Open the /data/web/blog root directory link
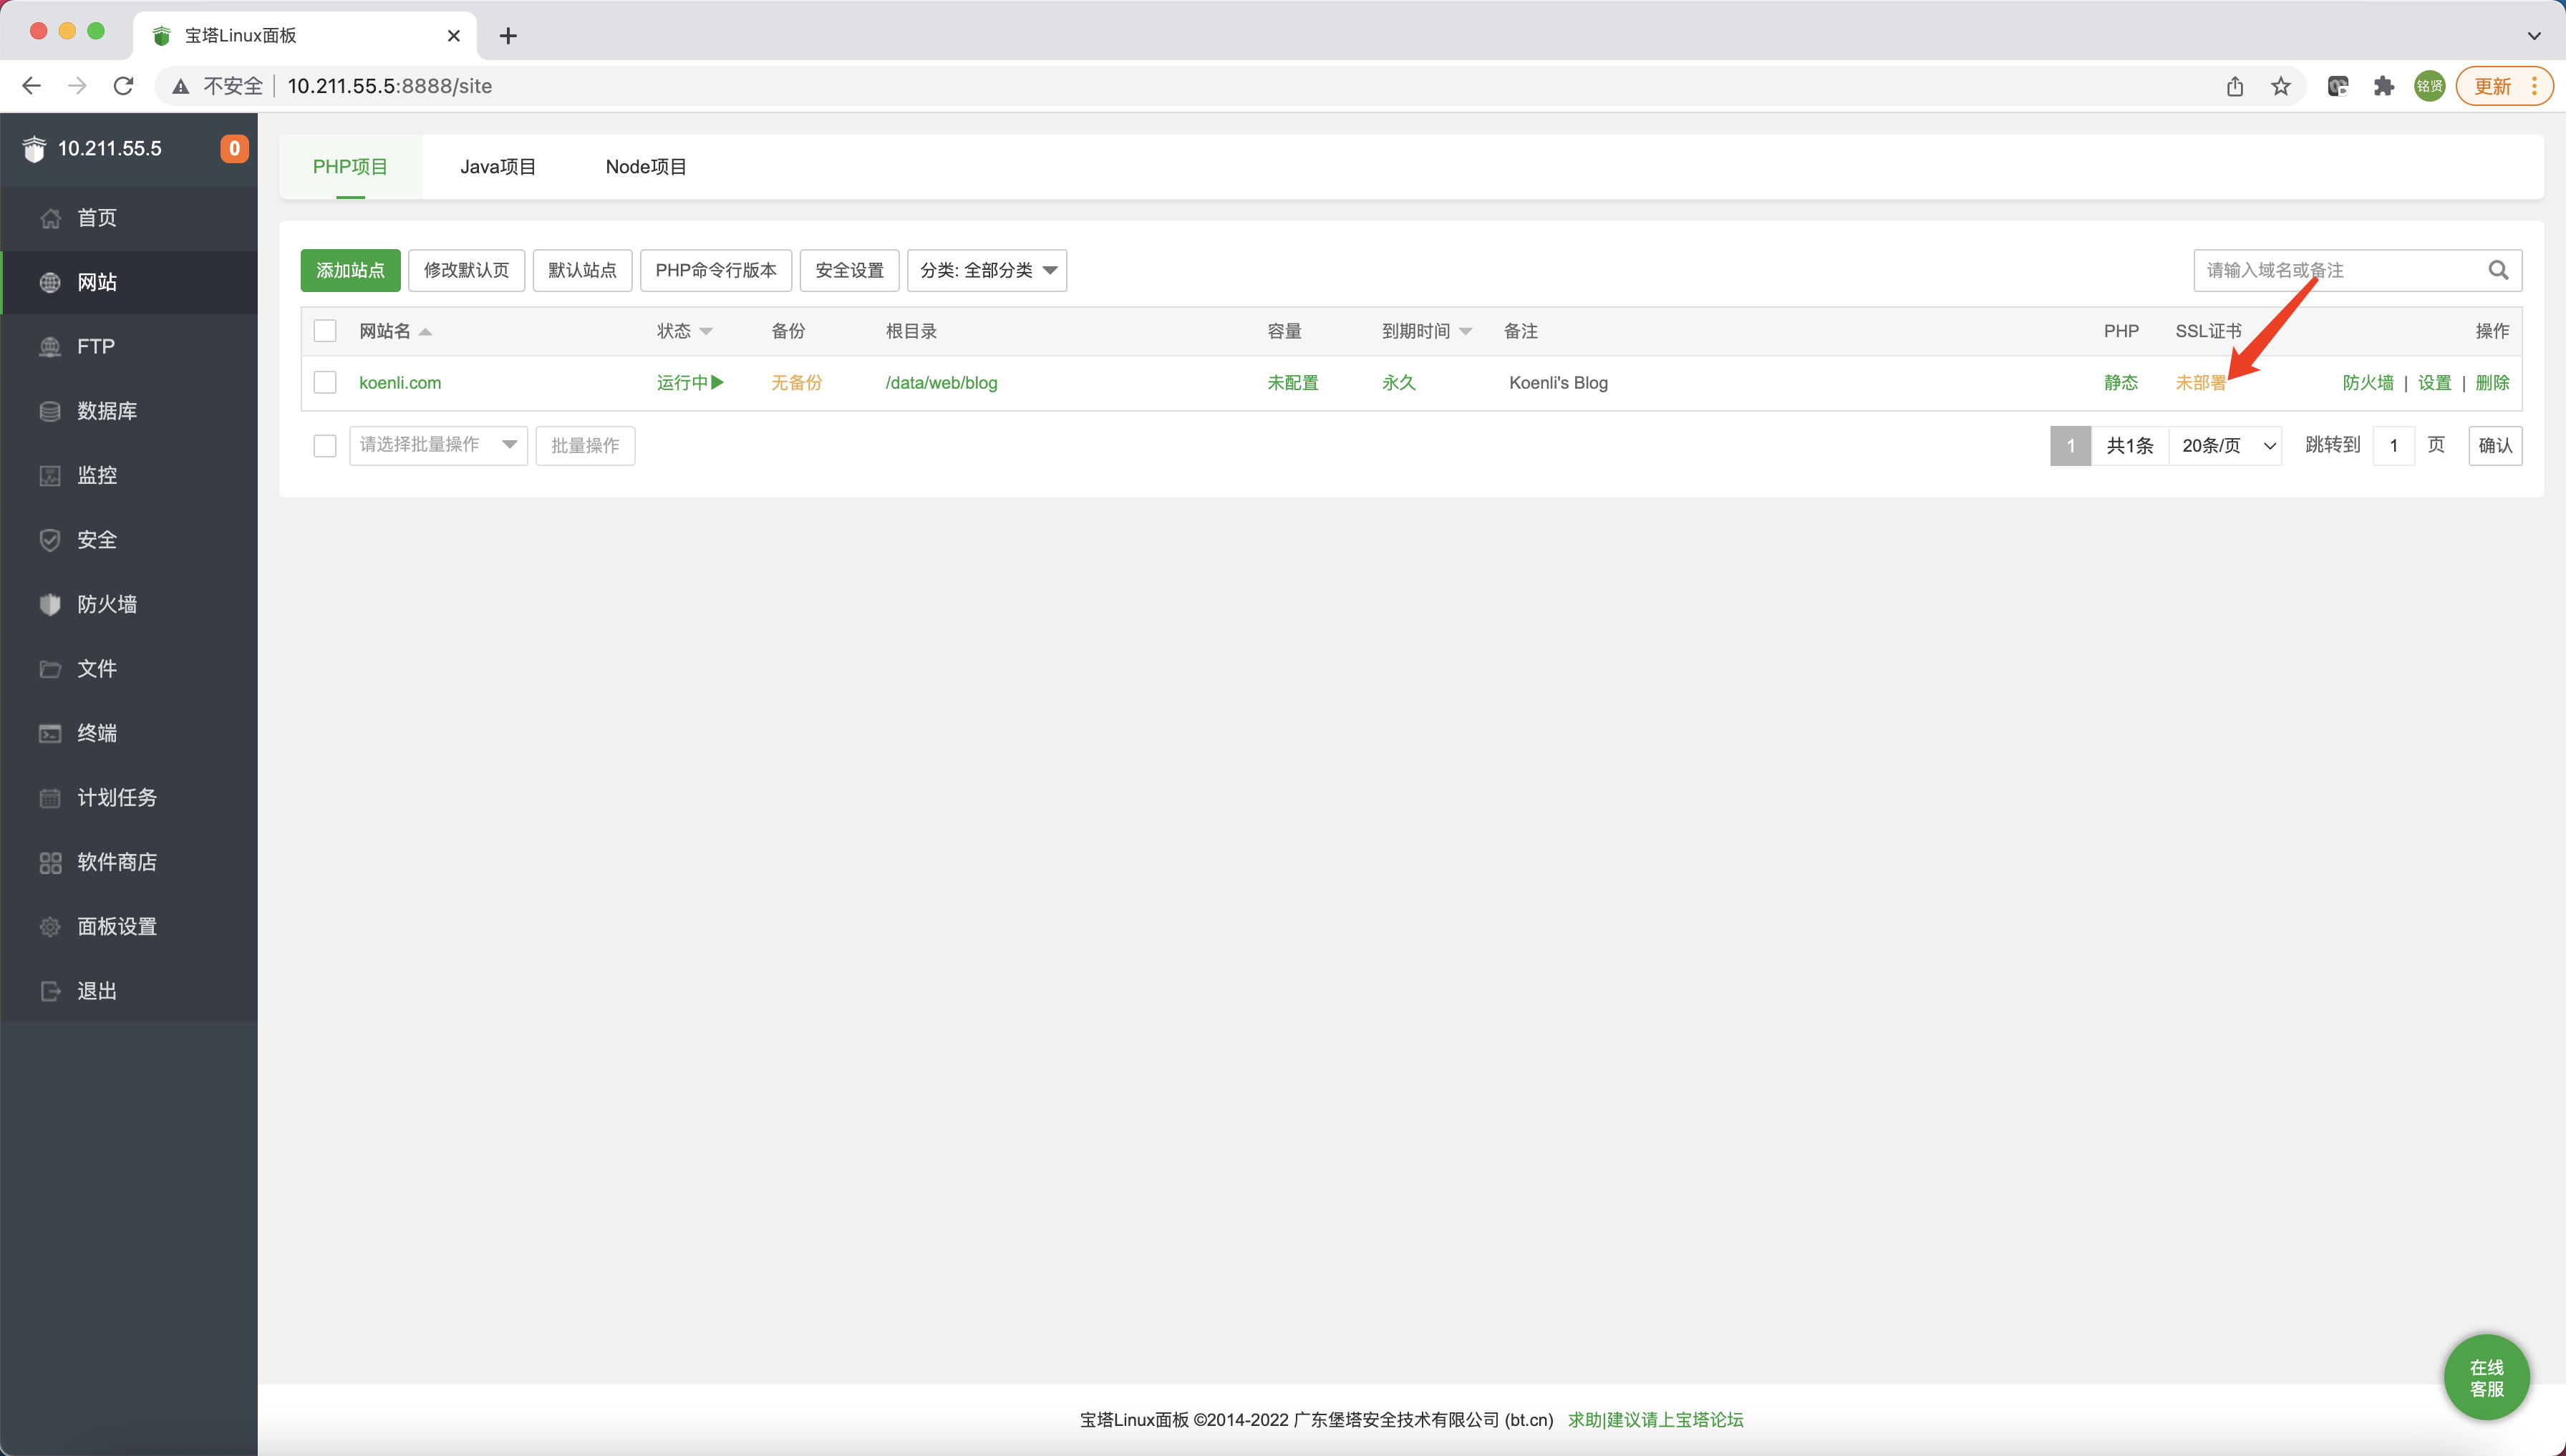 941,382
